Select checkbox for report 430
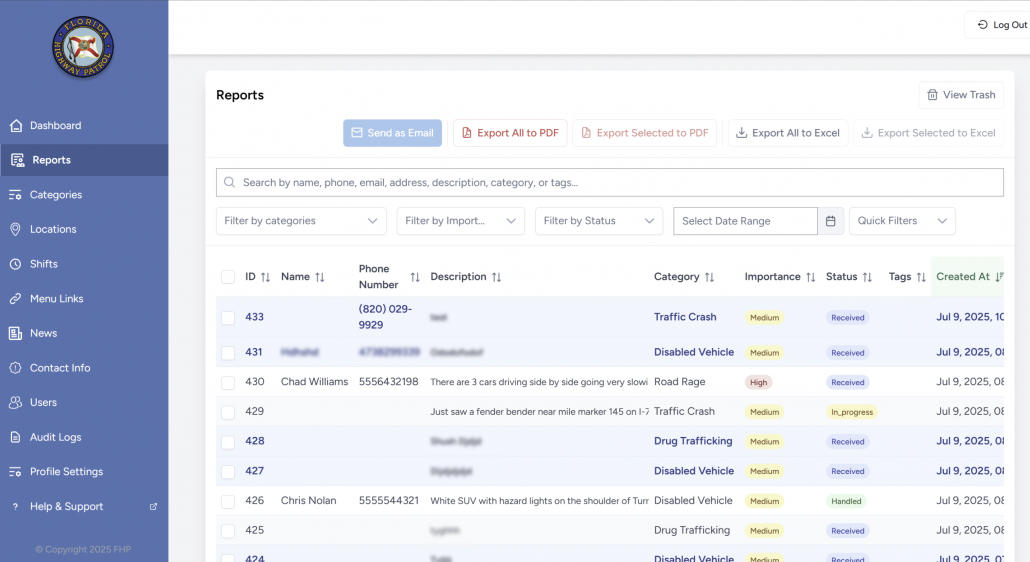The width and height of the screenshot is (1030, 562). coord(228,382)
